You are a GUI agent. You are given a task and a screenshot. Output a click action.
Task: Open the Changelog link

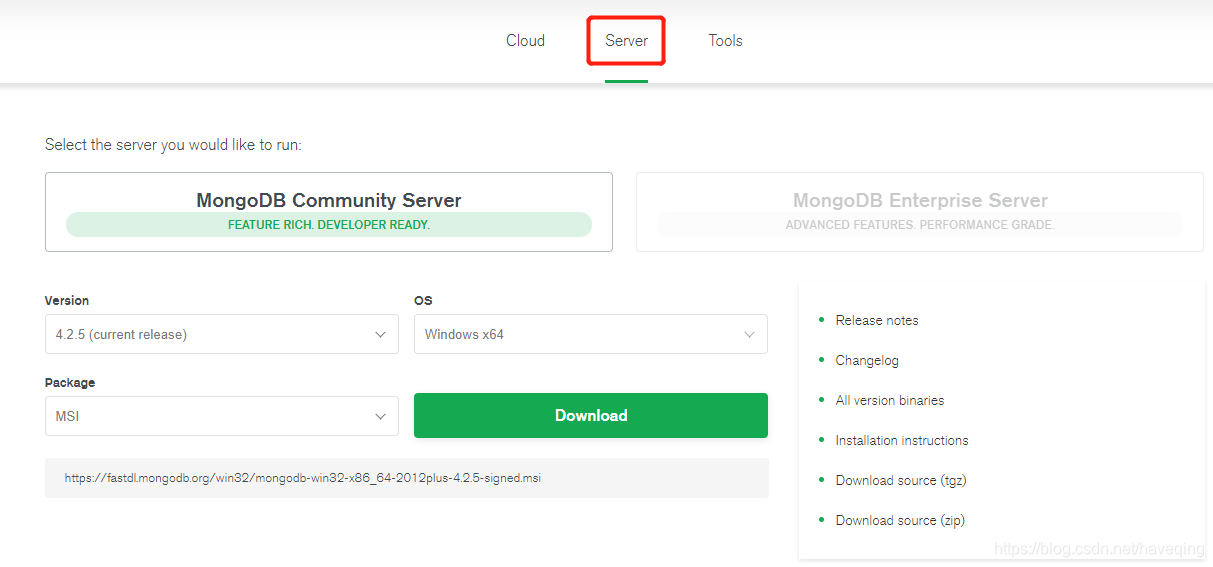867,360
